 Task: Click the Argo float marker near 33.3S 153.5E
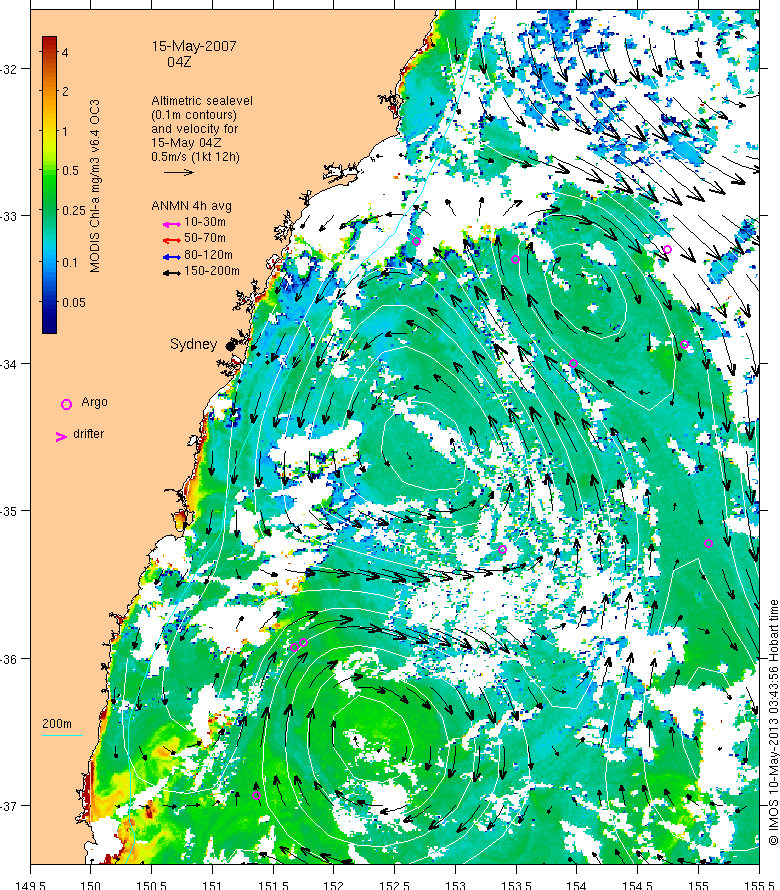[x=515, y=260]
